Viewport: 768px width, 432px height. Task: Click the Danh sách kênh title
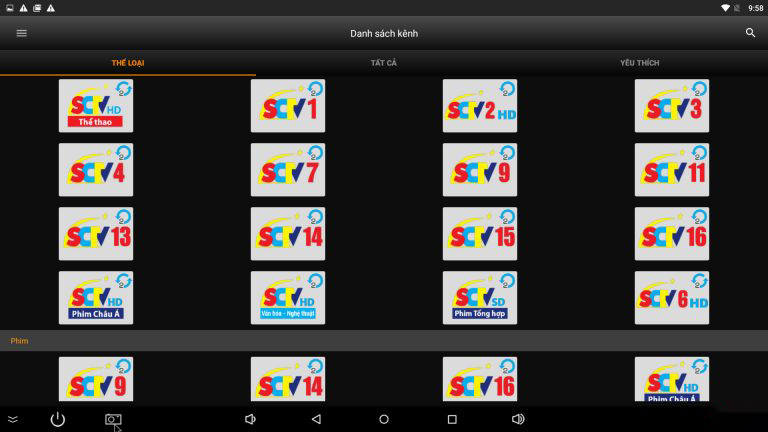(384, 33)
